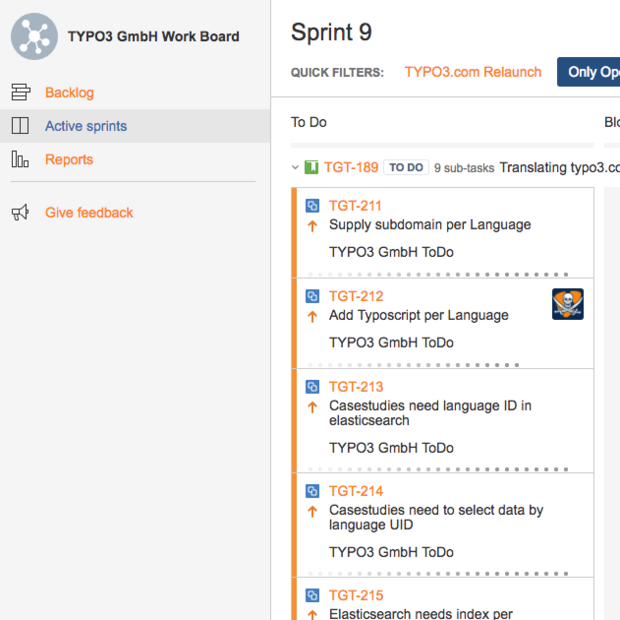620x620 pixels.
Task: Click the green story icon beside TGT-189
Action: pos(311,168)
